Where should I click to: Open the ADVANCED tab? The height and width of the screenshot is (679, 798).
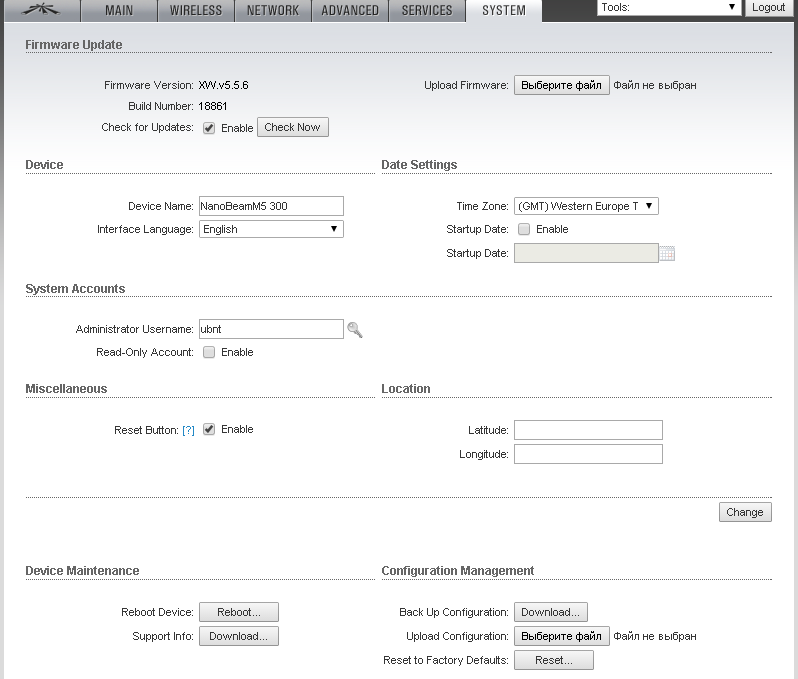tap(350, 11)
